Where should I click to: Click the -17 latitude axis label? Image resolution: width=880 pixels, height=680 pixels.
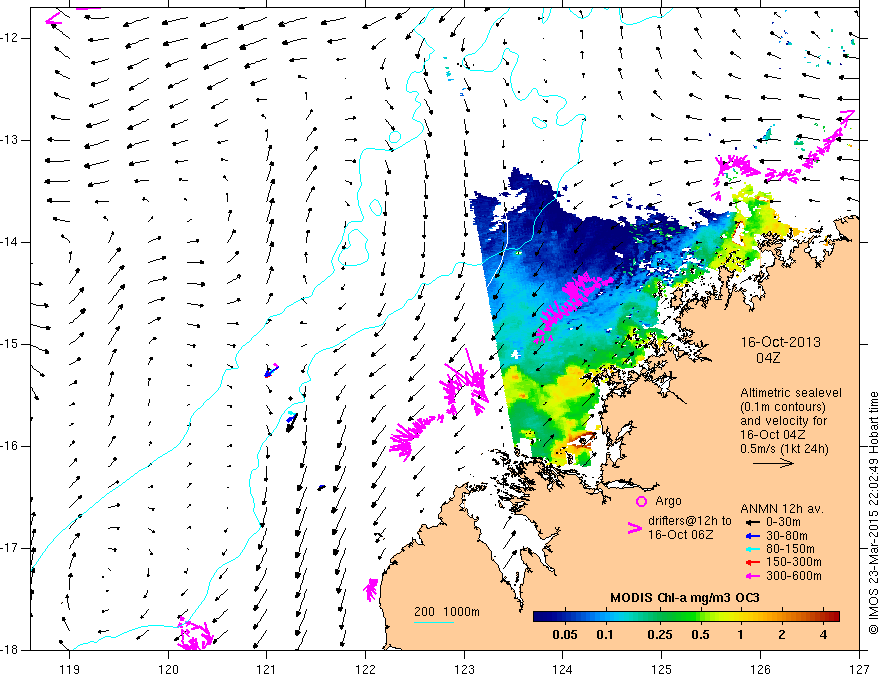11,548
